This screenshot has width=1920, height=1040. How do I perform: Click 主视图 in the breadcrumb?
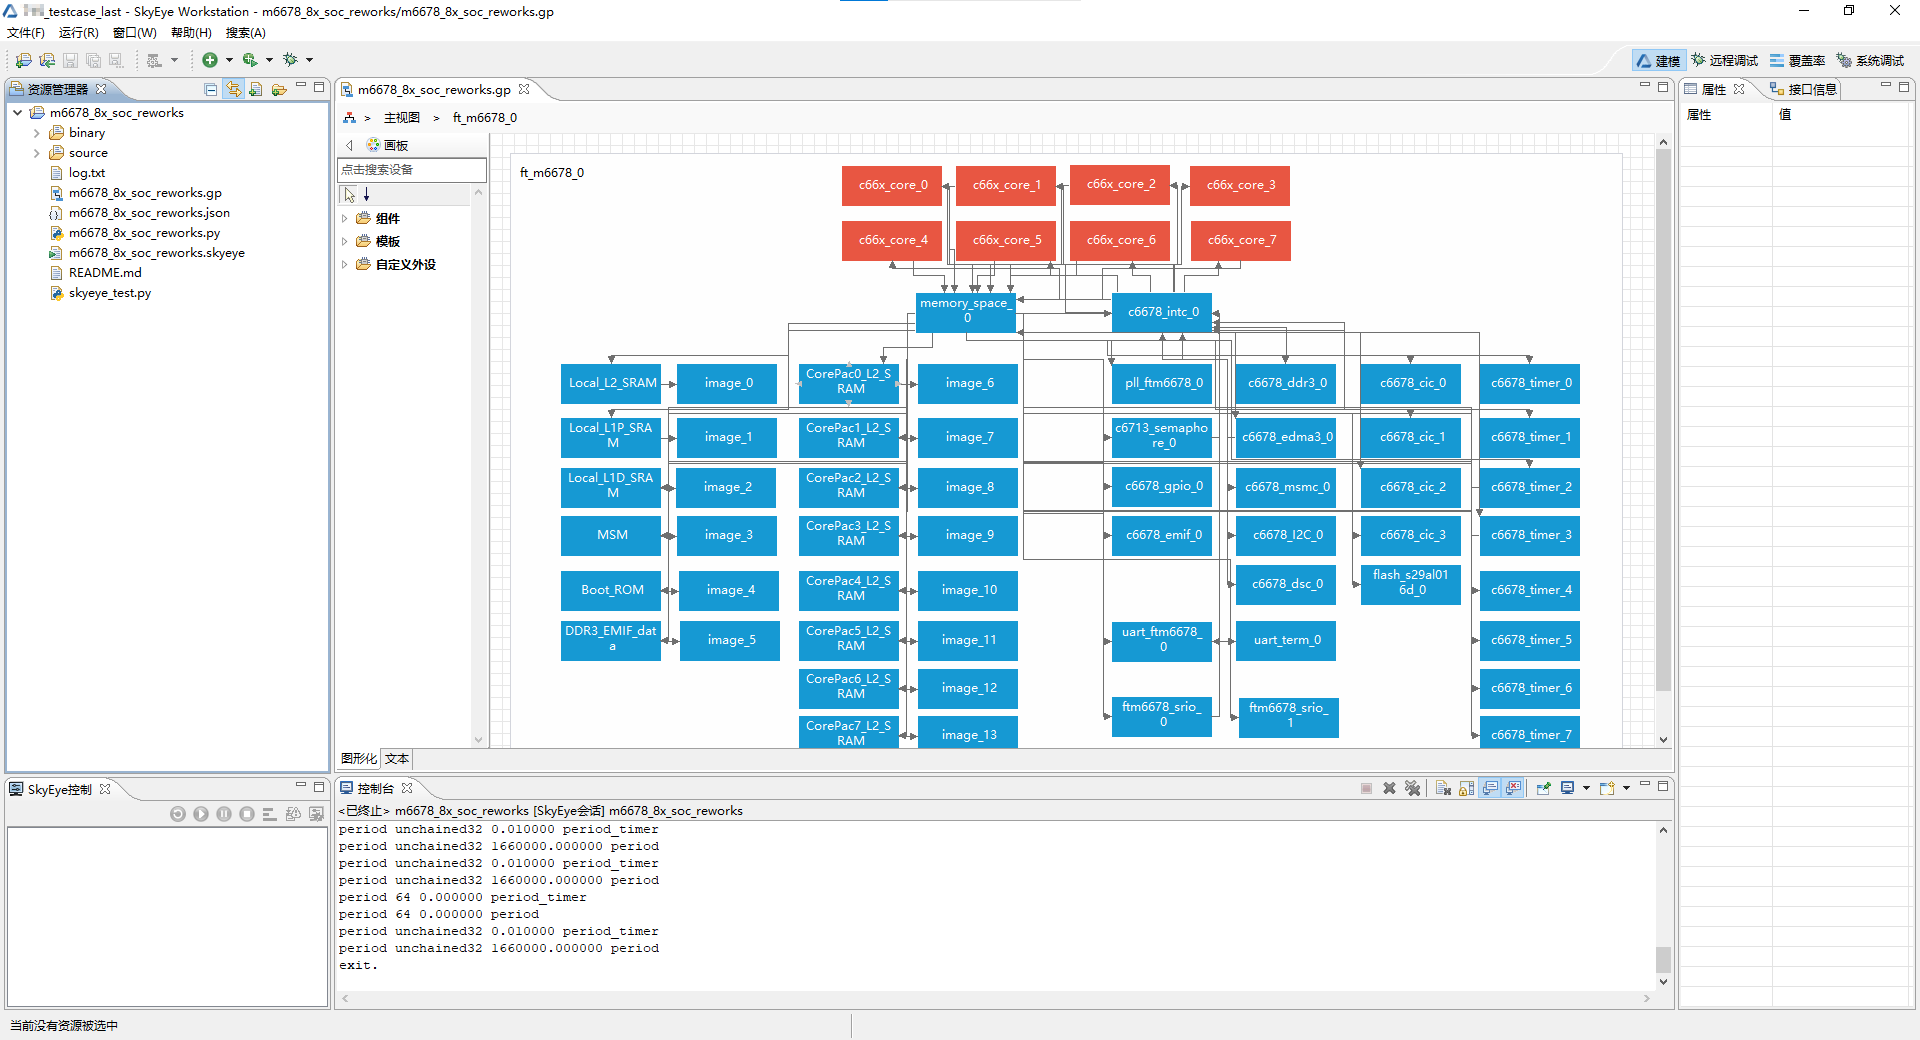[x=402, y=118]
